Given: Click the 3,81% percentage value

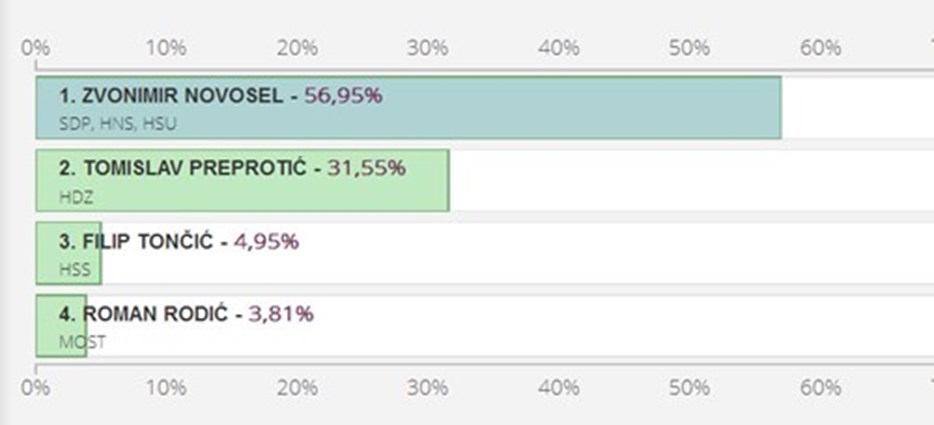Looking at the screenshot, I should (281, 314).
